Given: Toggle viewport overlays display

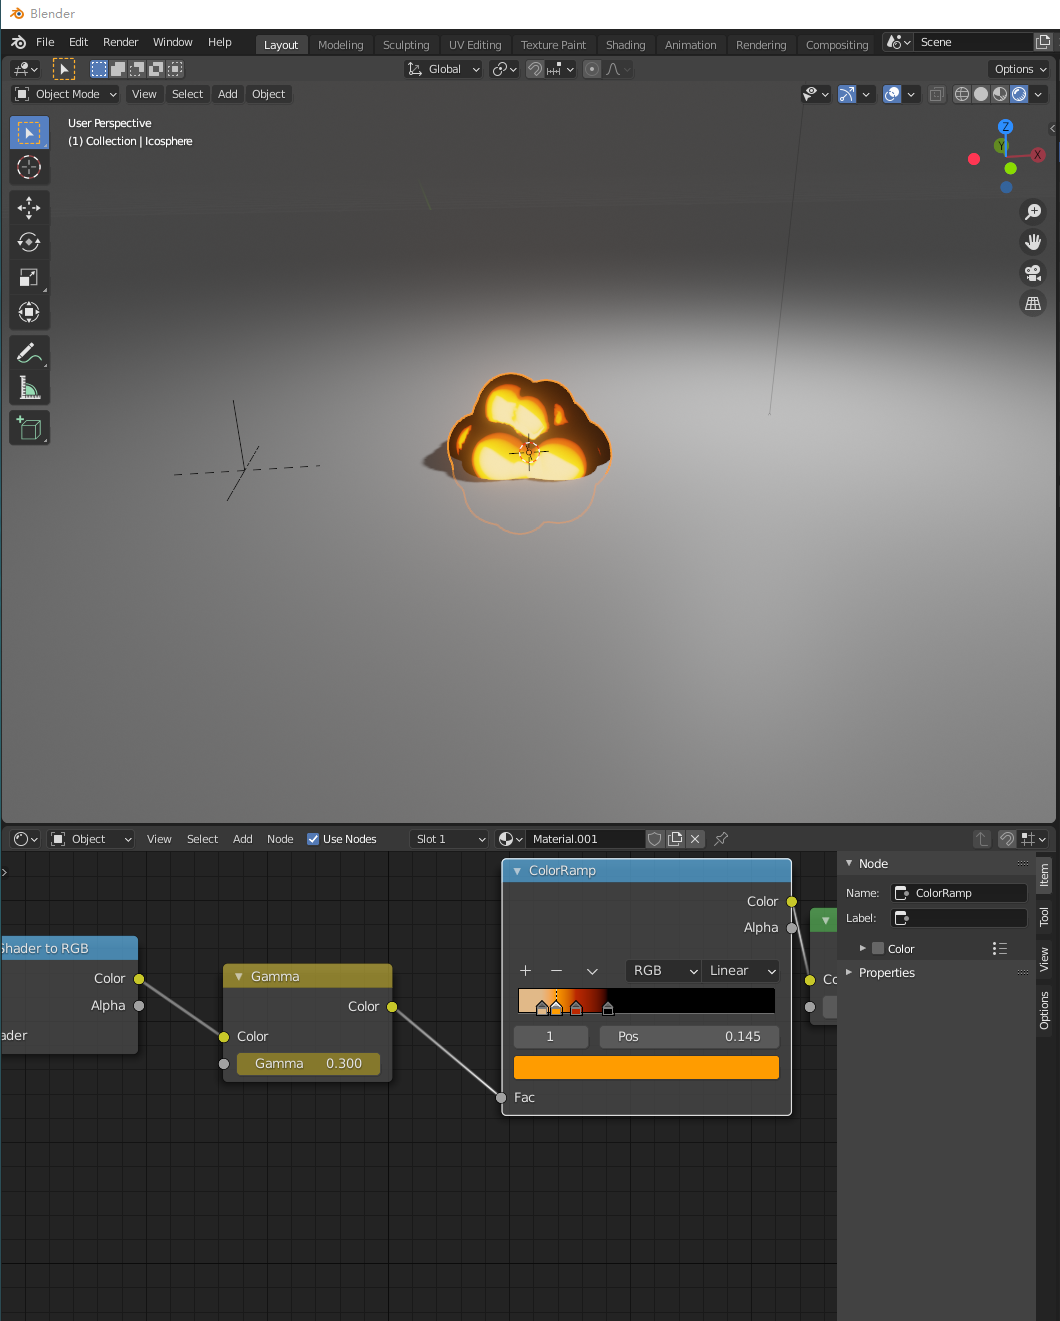Looking at the screenshot, I should pos(892,94).
